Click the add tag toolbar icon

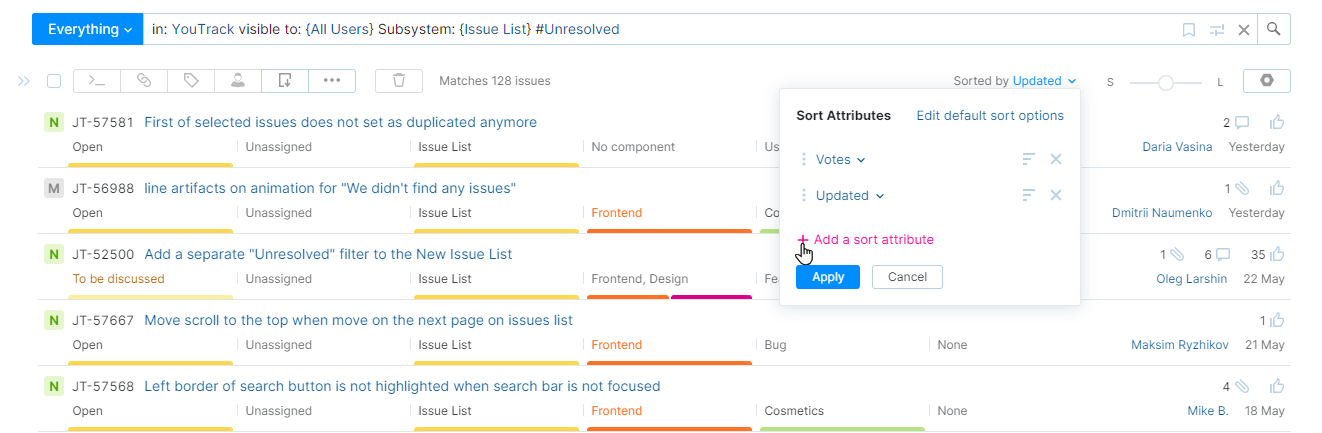[191, 81]
